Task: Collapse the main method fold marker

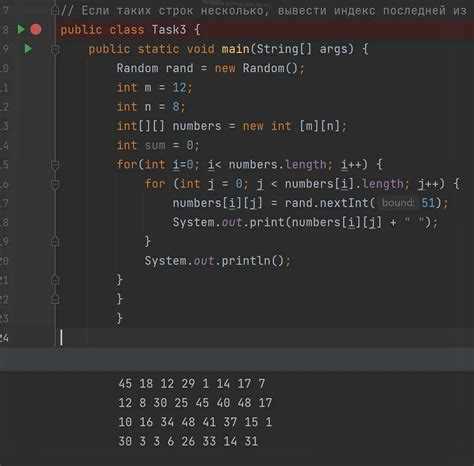Action: pyautogui.click(x=55, y=50)
